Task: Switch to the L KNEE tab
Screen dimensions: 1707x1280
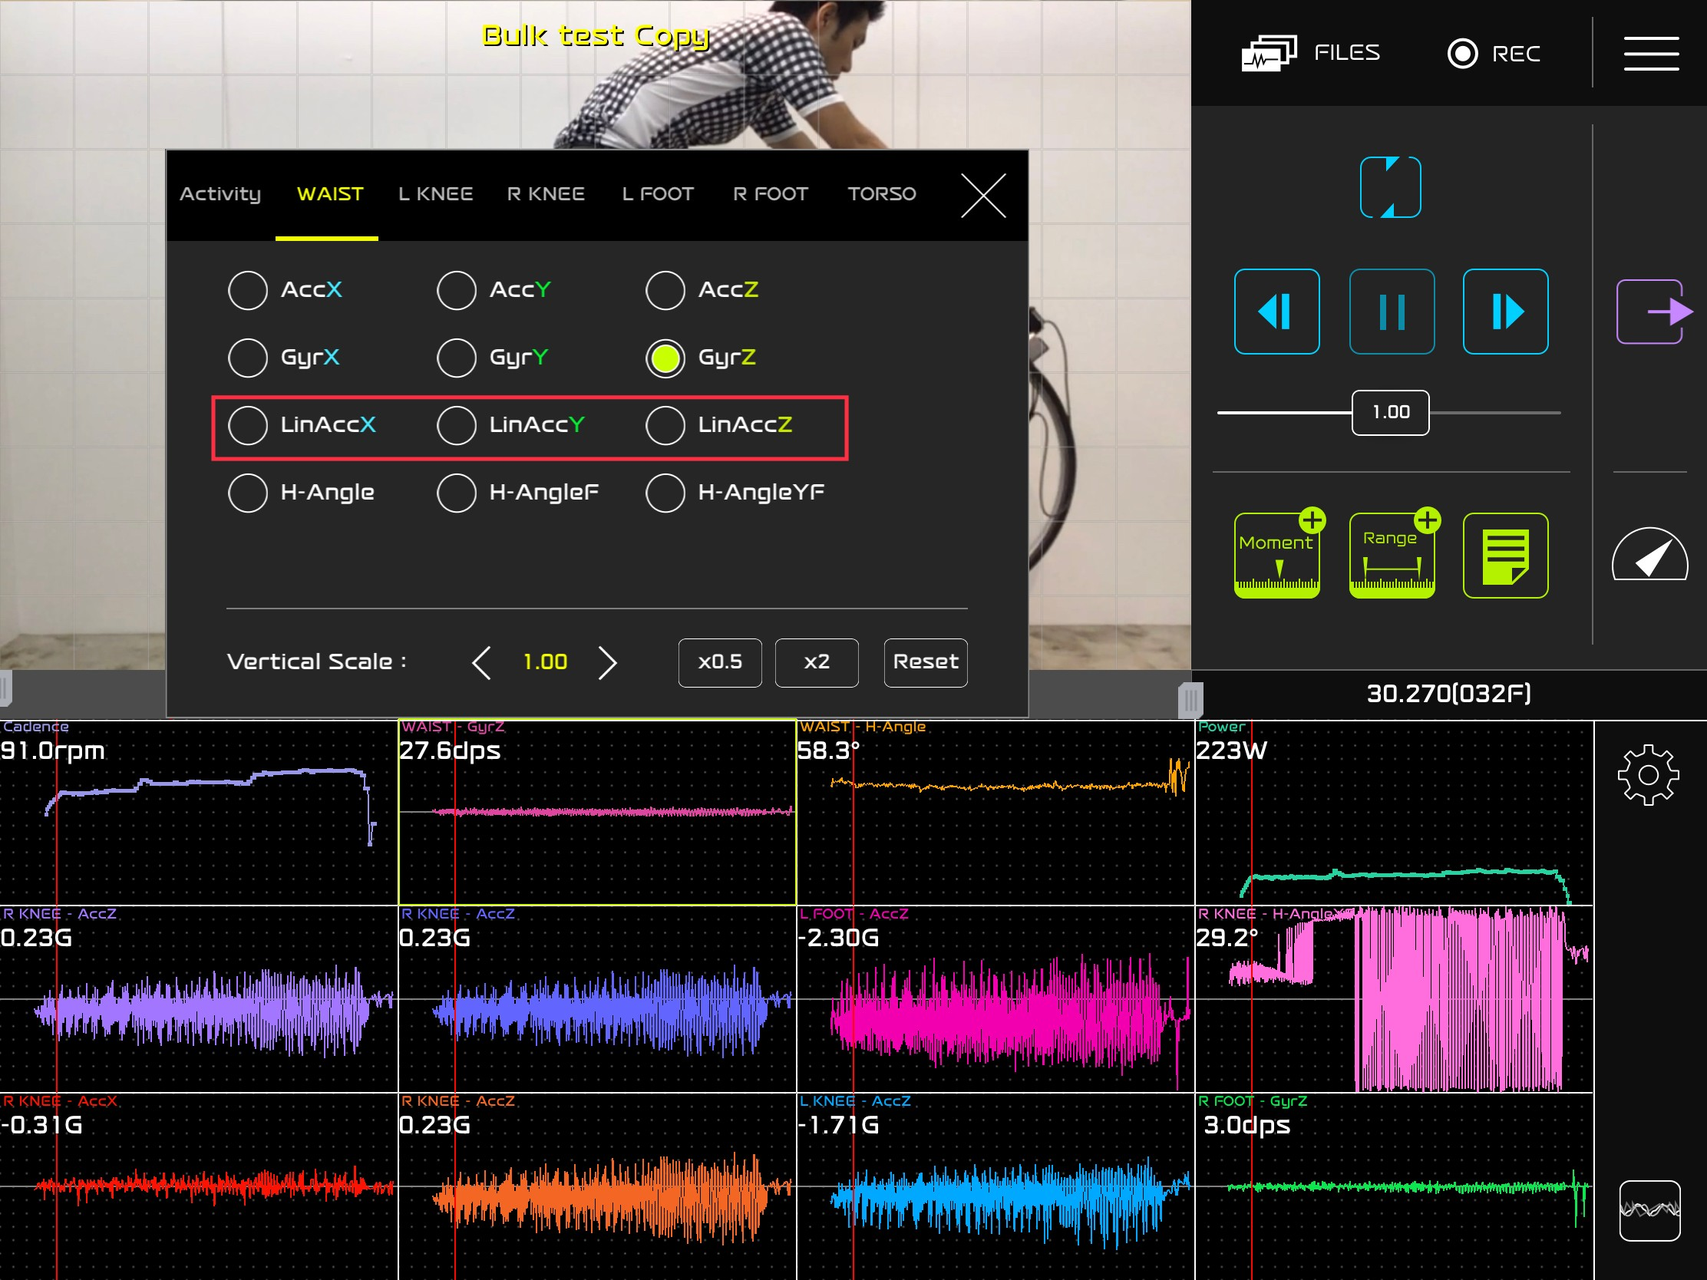Action: (435, 194)
